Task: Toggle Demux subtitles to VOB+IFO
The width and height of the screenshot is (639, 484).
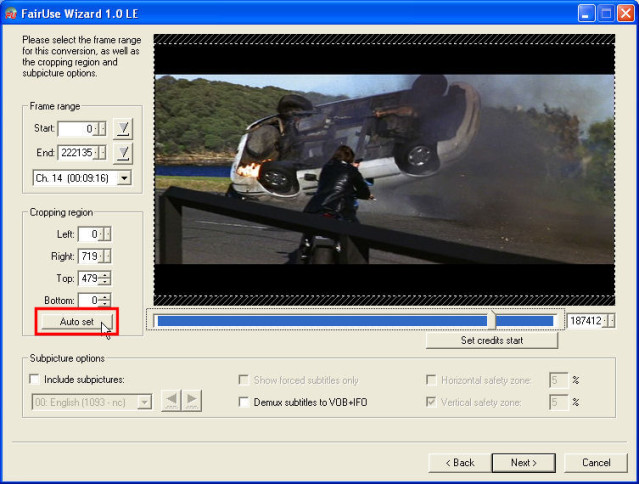Action: (x=245, y=402)
